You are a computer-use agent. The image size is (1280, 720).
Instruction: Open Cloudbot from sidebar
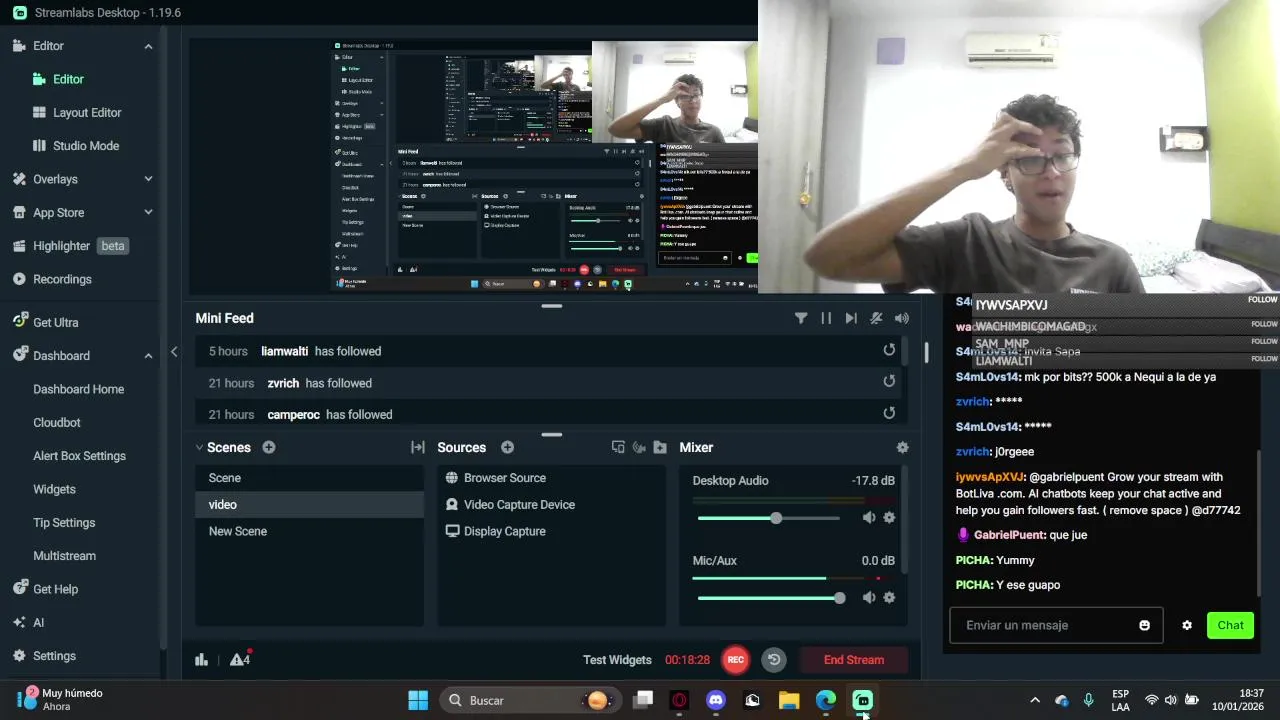pos(57,423)
